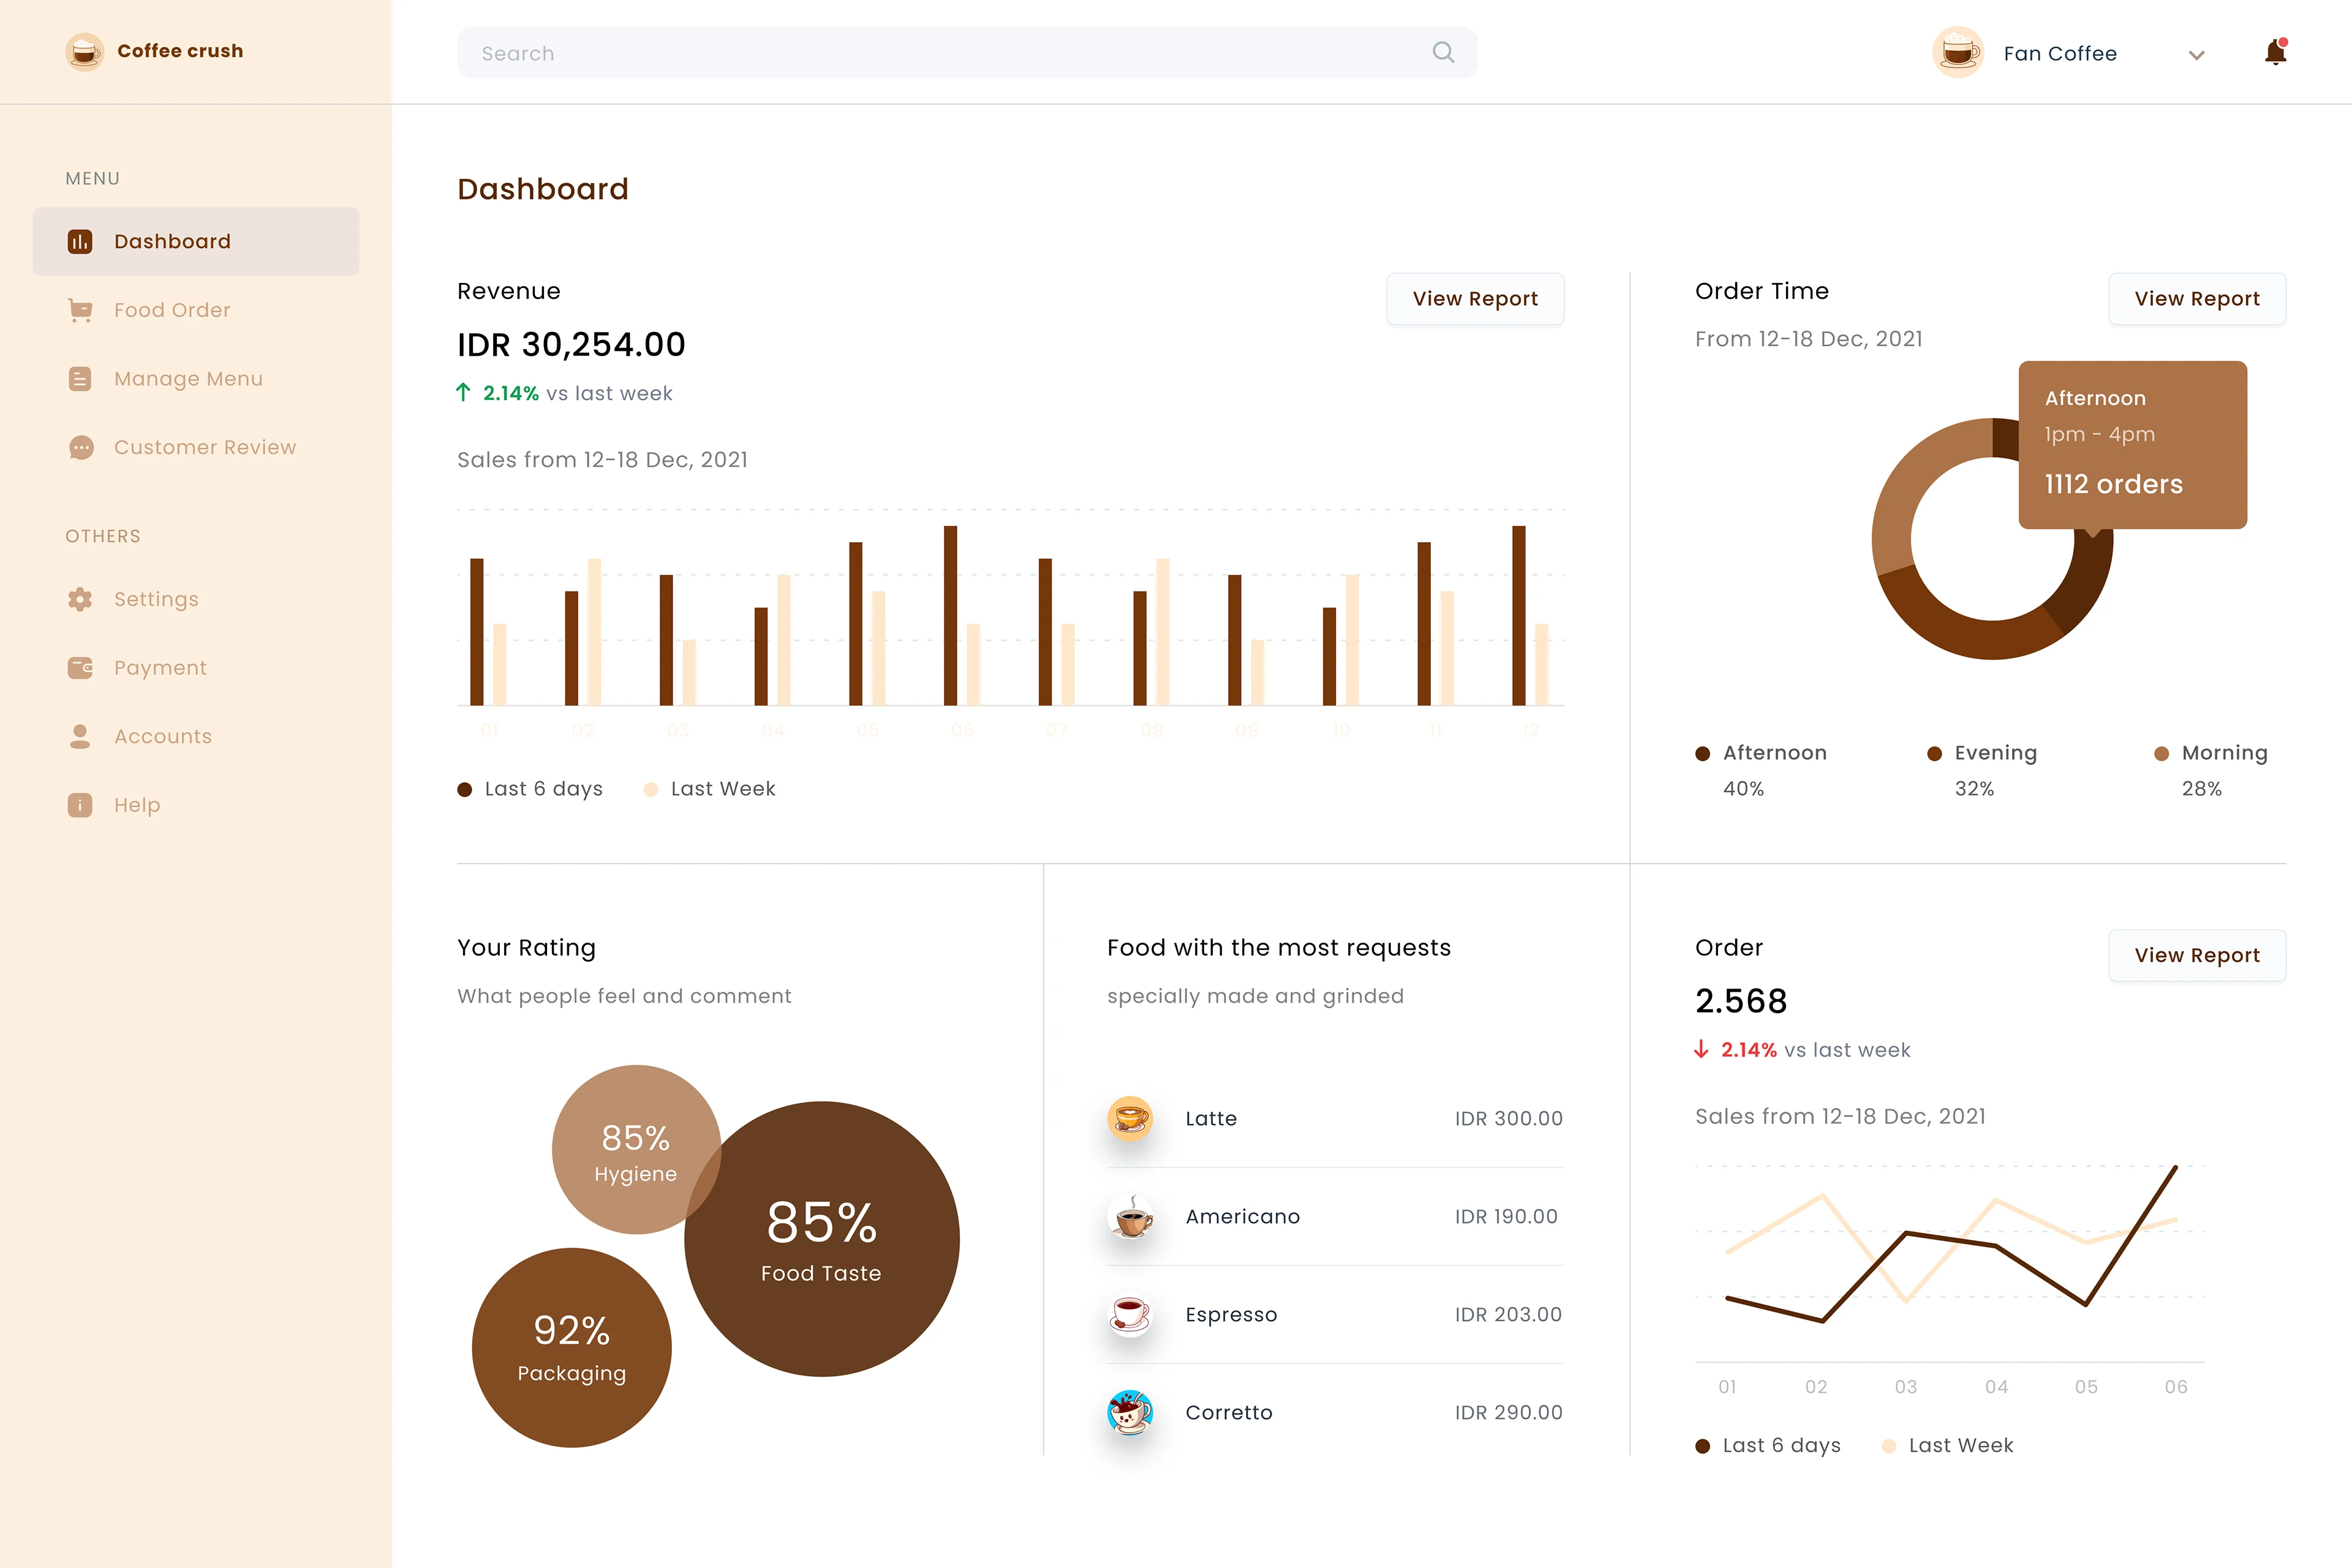The image size is (2352, 1568).
Task: Click the notification bell icon
Action: [x=2275, y=52]
